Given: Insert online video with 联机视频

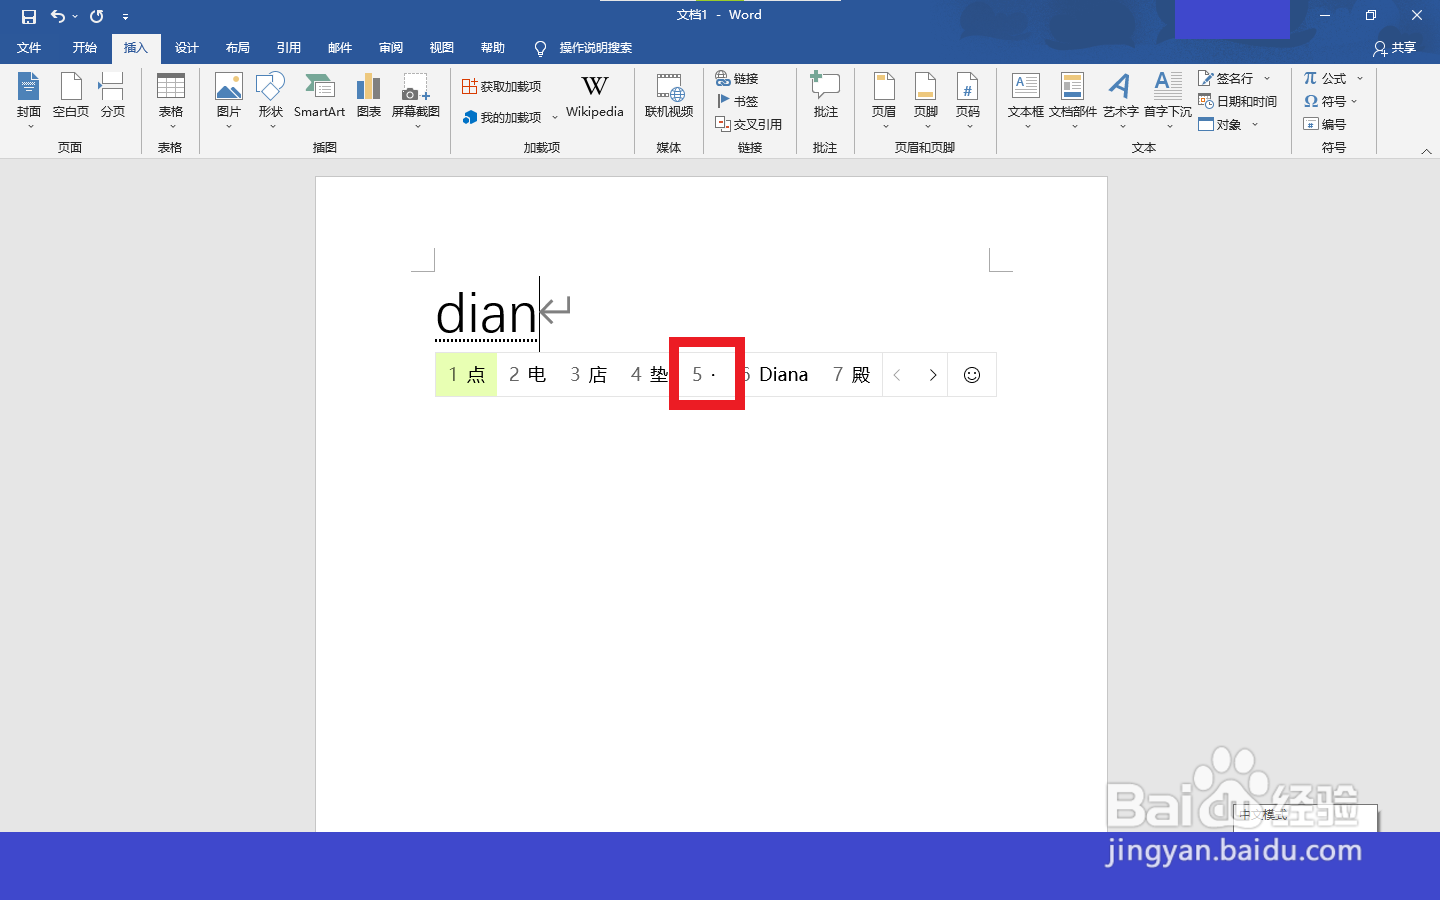Looking at the screenshot, I should (x=669, y=98).
